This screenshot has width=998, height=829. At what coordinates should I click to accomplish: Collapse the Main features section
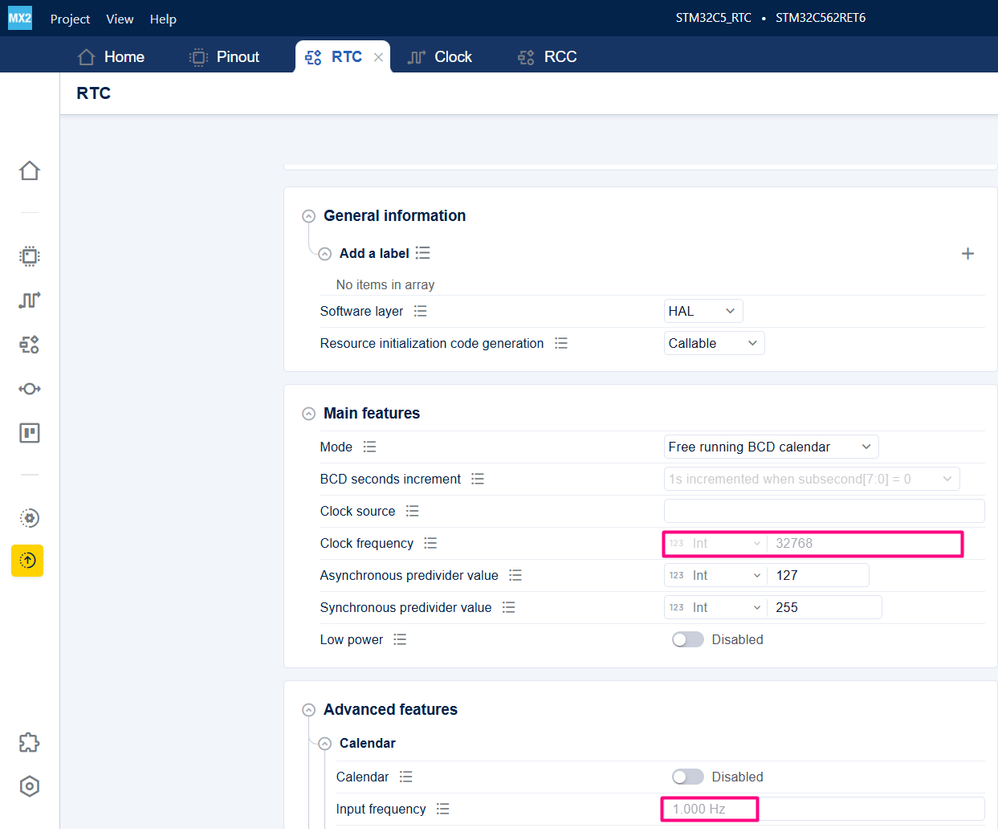tap(309, 414)
